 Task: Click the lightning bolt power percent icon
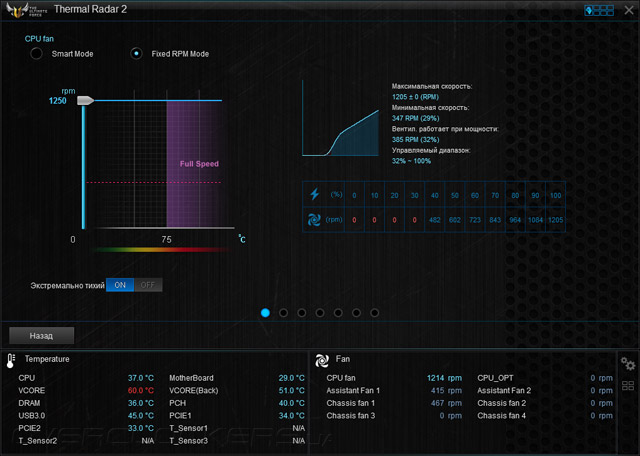click(x=314, y=194)
